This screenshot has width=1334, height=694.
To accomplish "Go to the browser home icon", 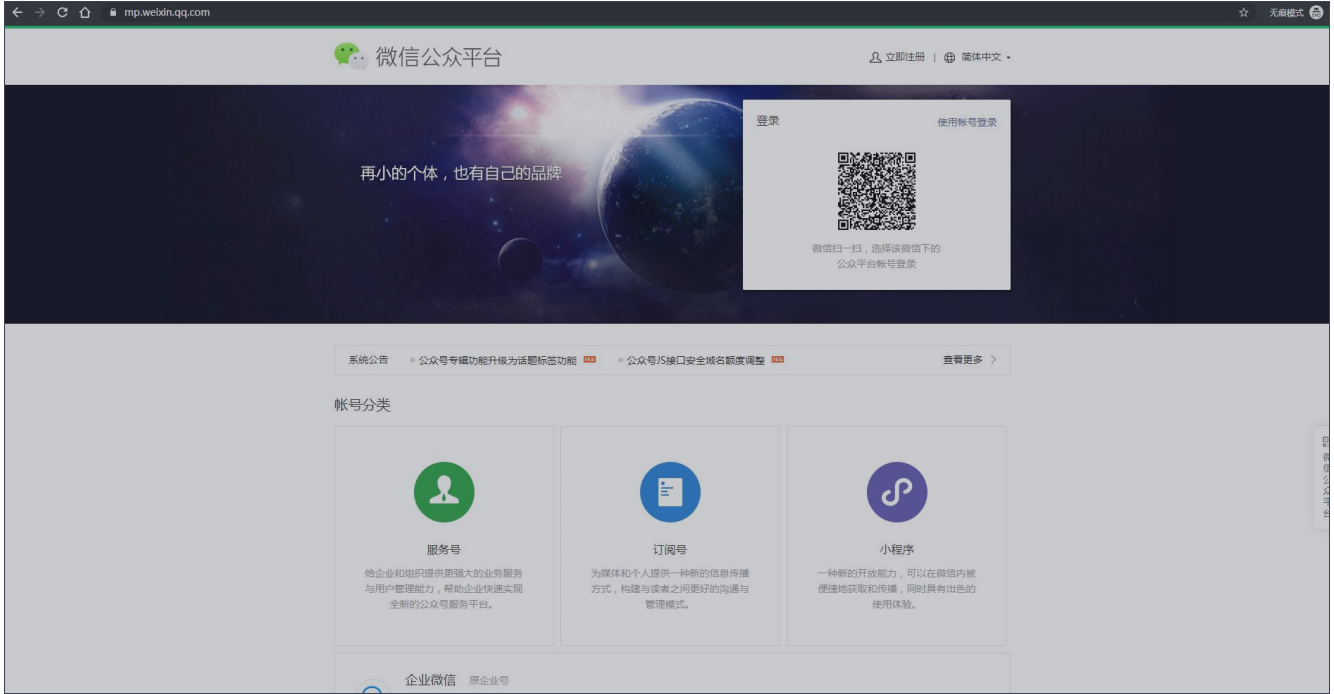I will [x=85, y=12].
